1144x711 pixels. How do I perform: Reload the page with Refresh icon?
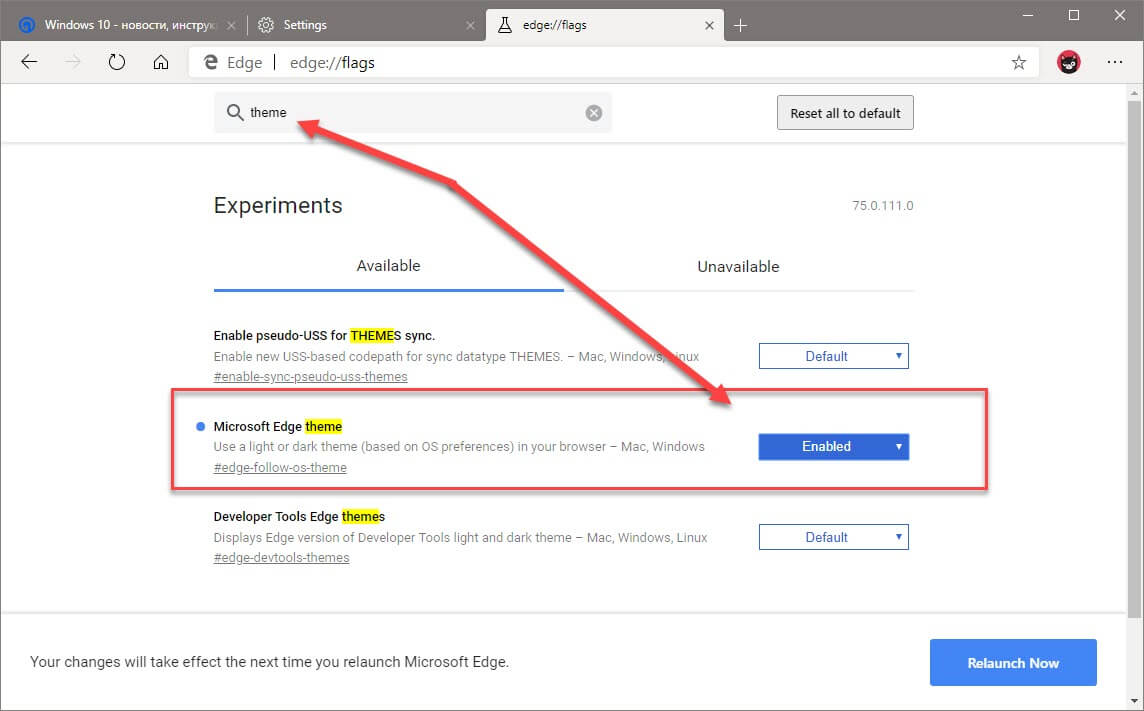[117, 62]
